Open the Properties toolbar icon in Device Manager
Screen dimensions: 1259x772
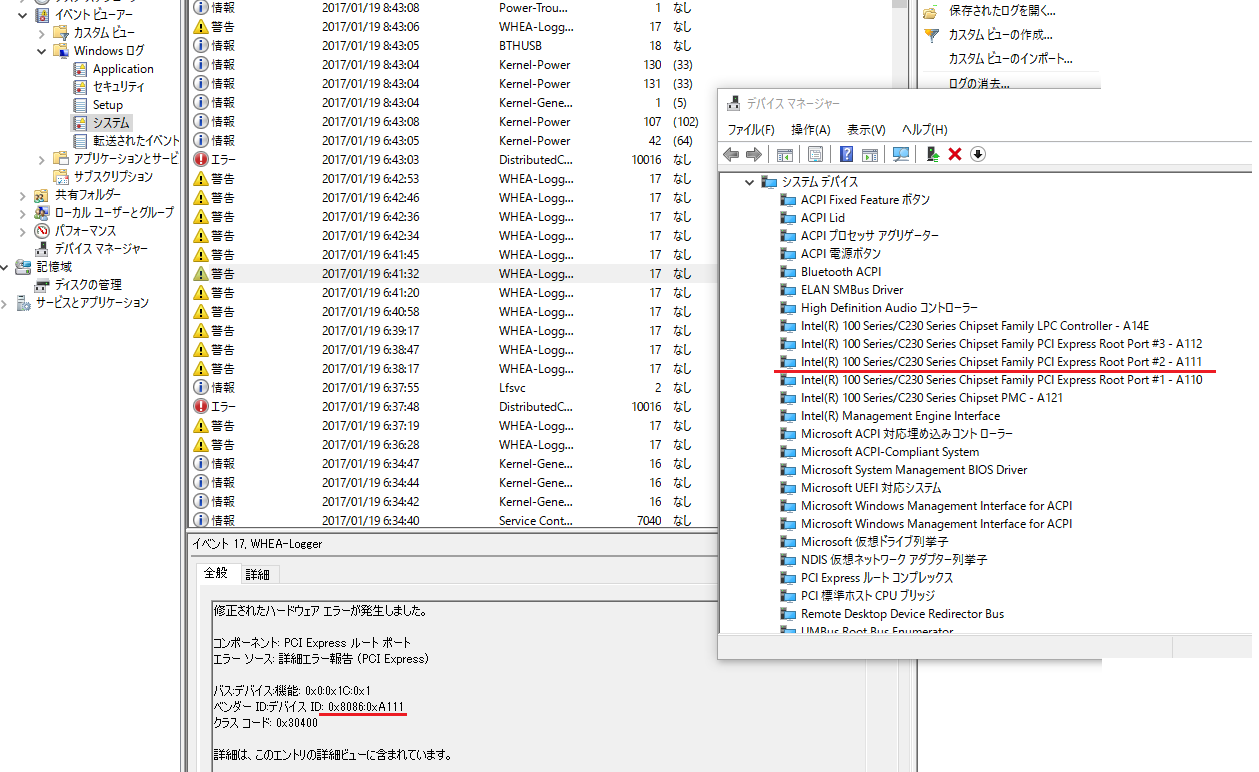[x=815, y=154]
